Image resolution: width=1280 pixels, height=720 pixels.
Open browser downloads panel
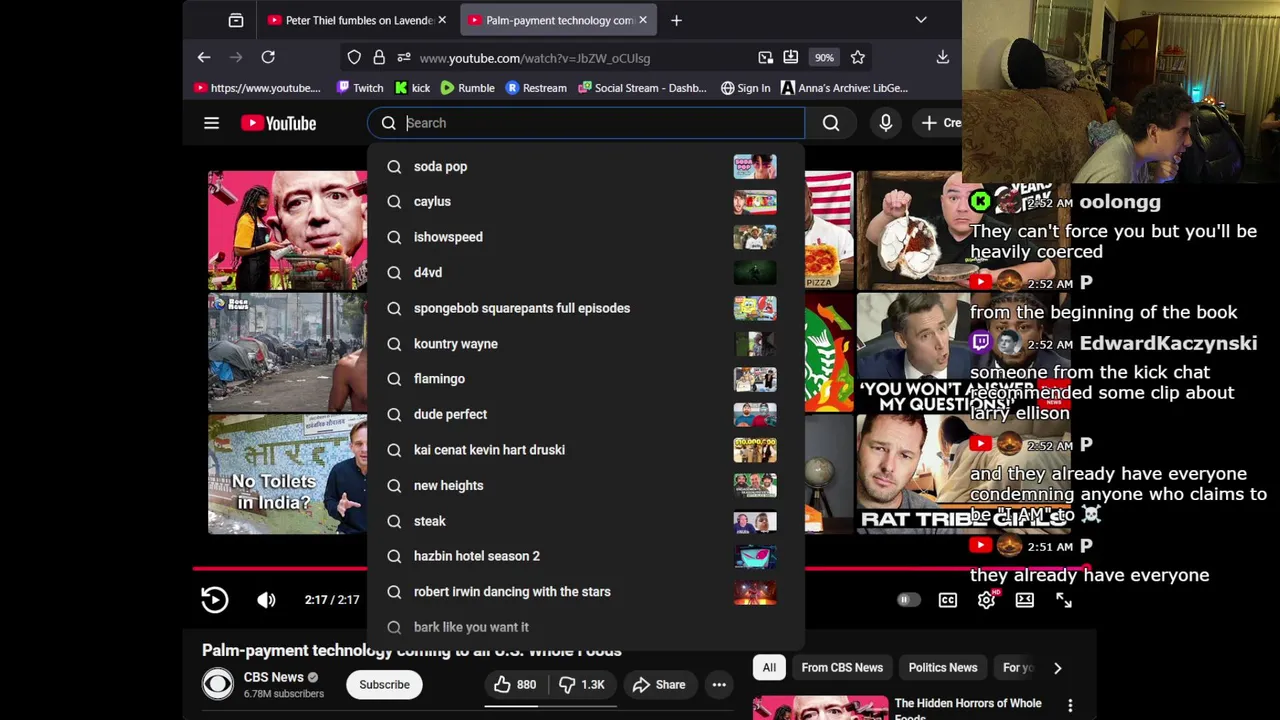pyautogui.click(x=943, y=58)
